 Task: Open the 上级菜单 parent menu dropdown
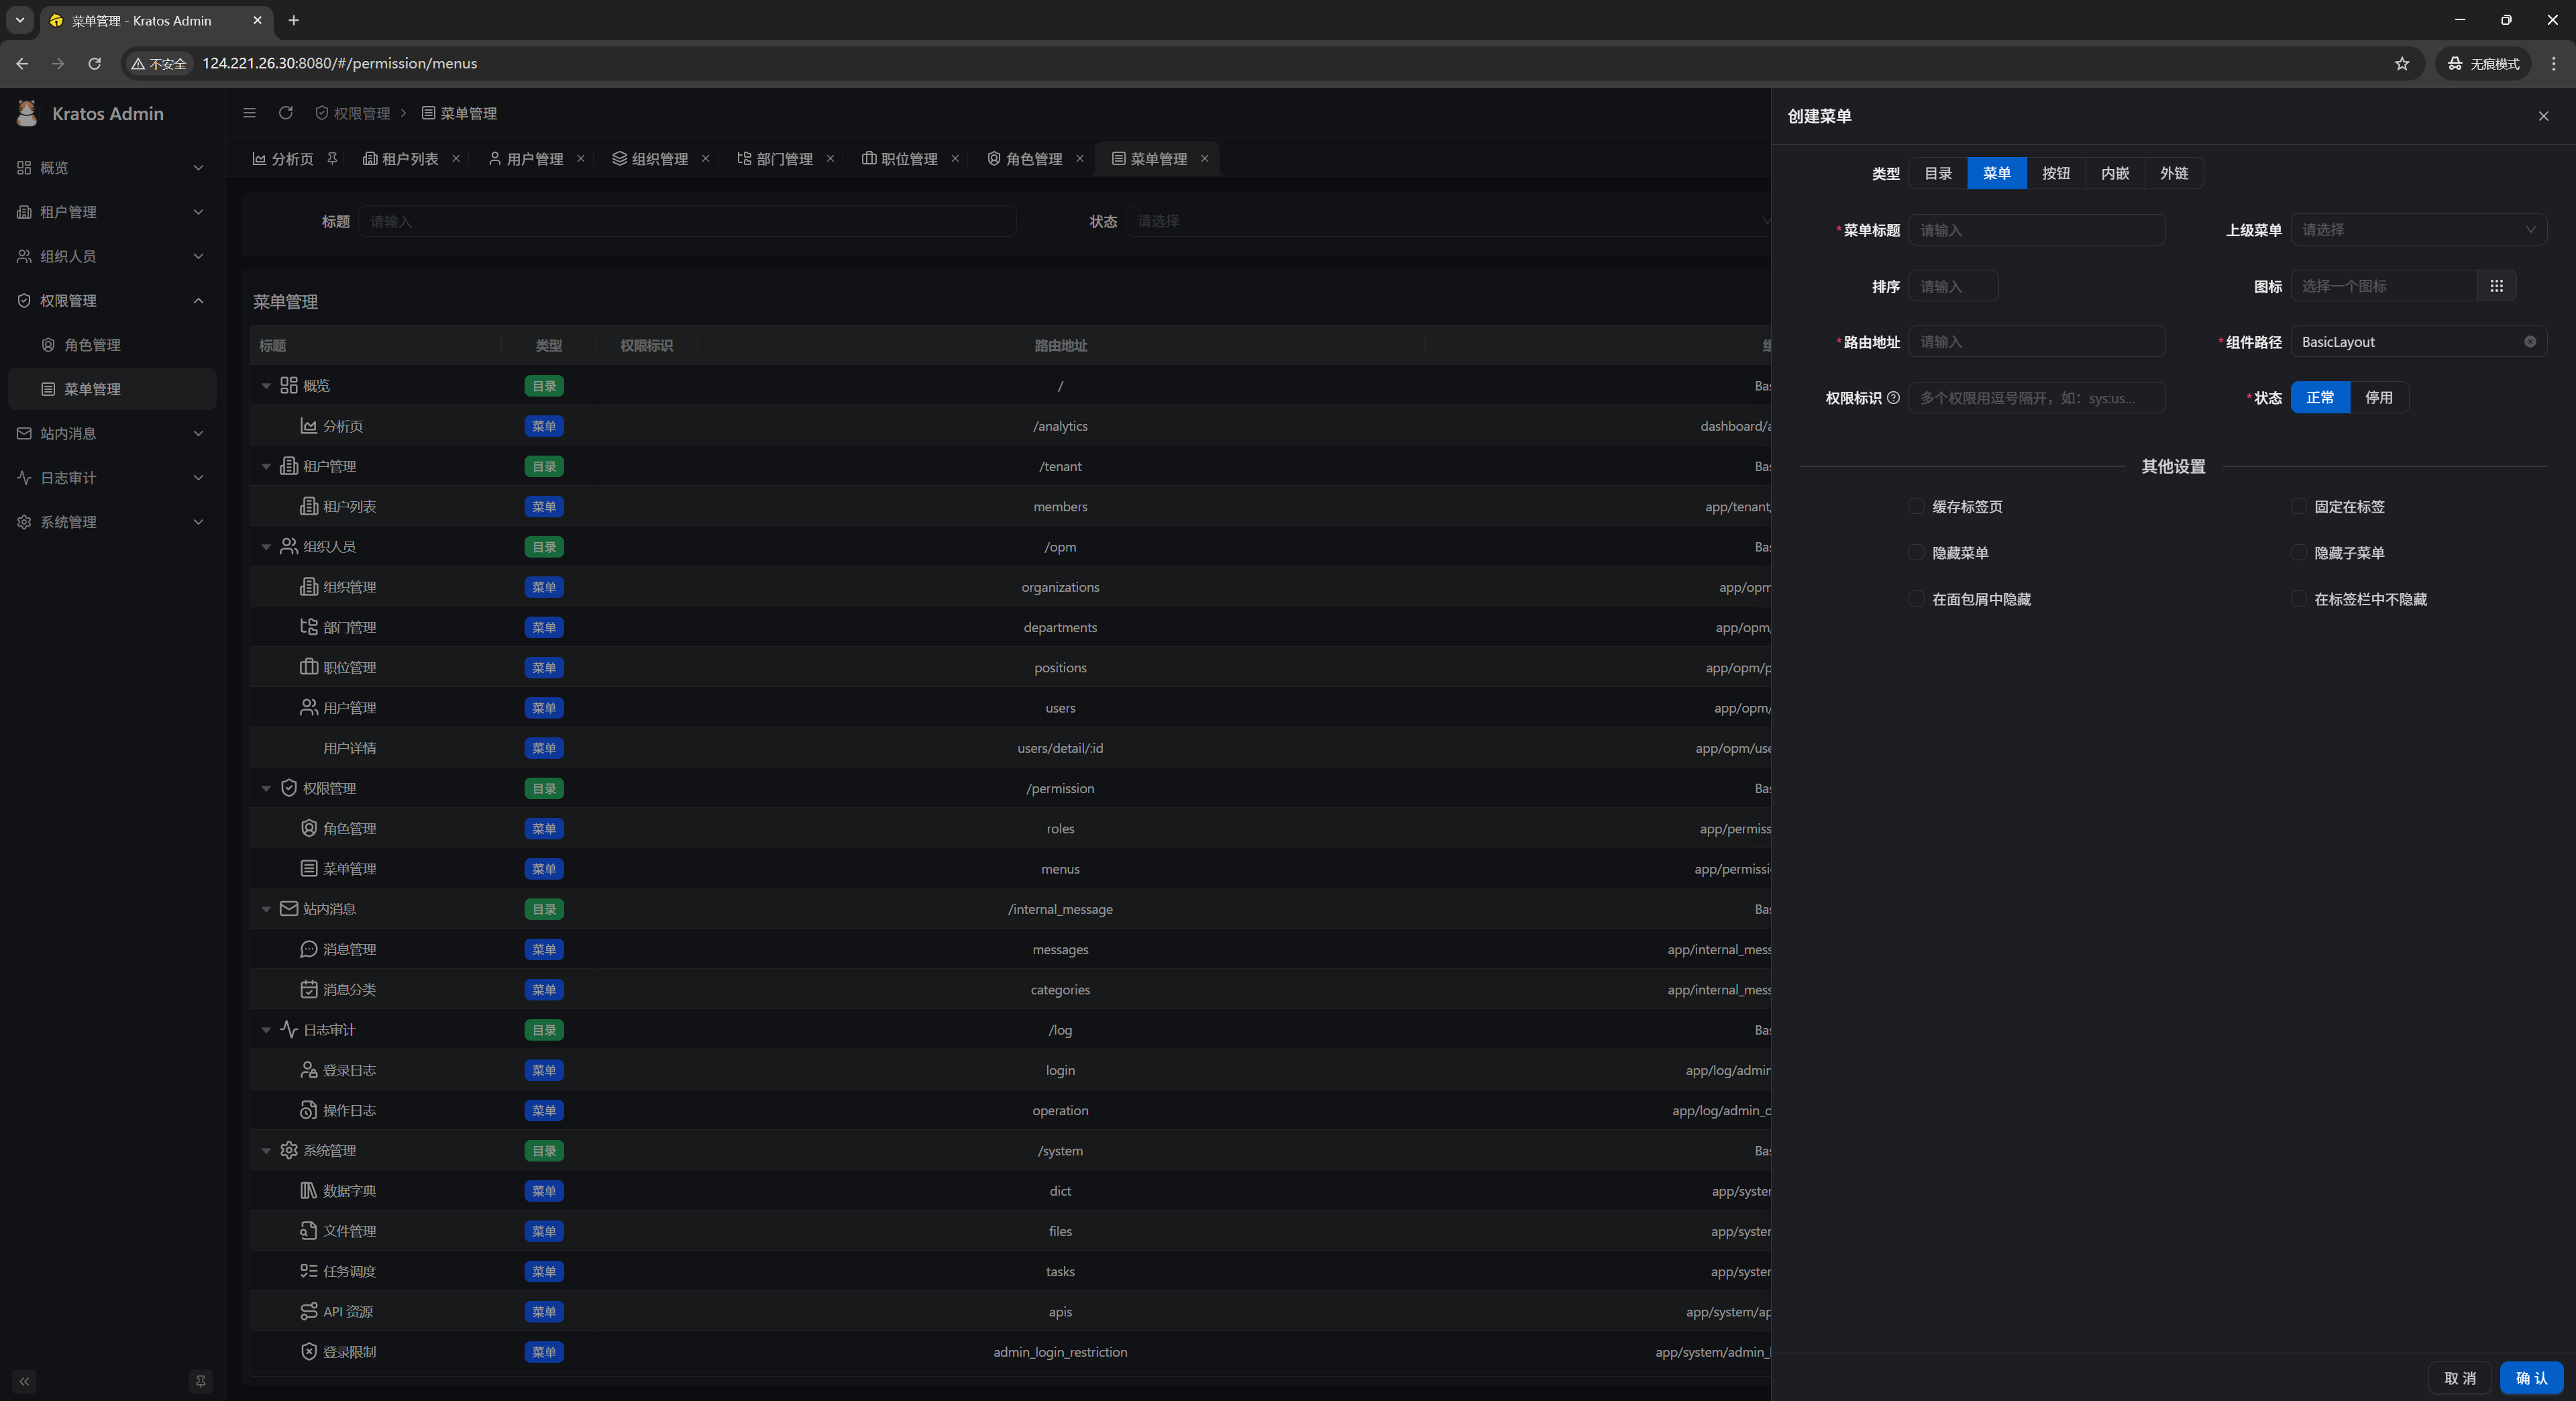pos(2417,230)
